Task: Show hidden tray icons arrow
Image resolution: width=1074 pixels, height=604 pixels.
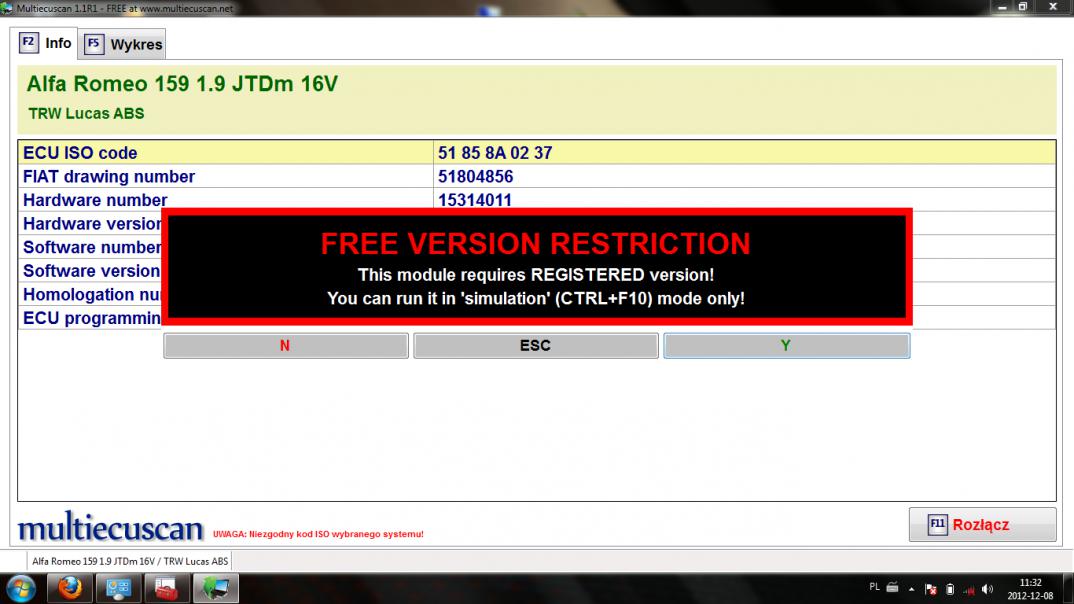Action: point(911,589)
